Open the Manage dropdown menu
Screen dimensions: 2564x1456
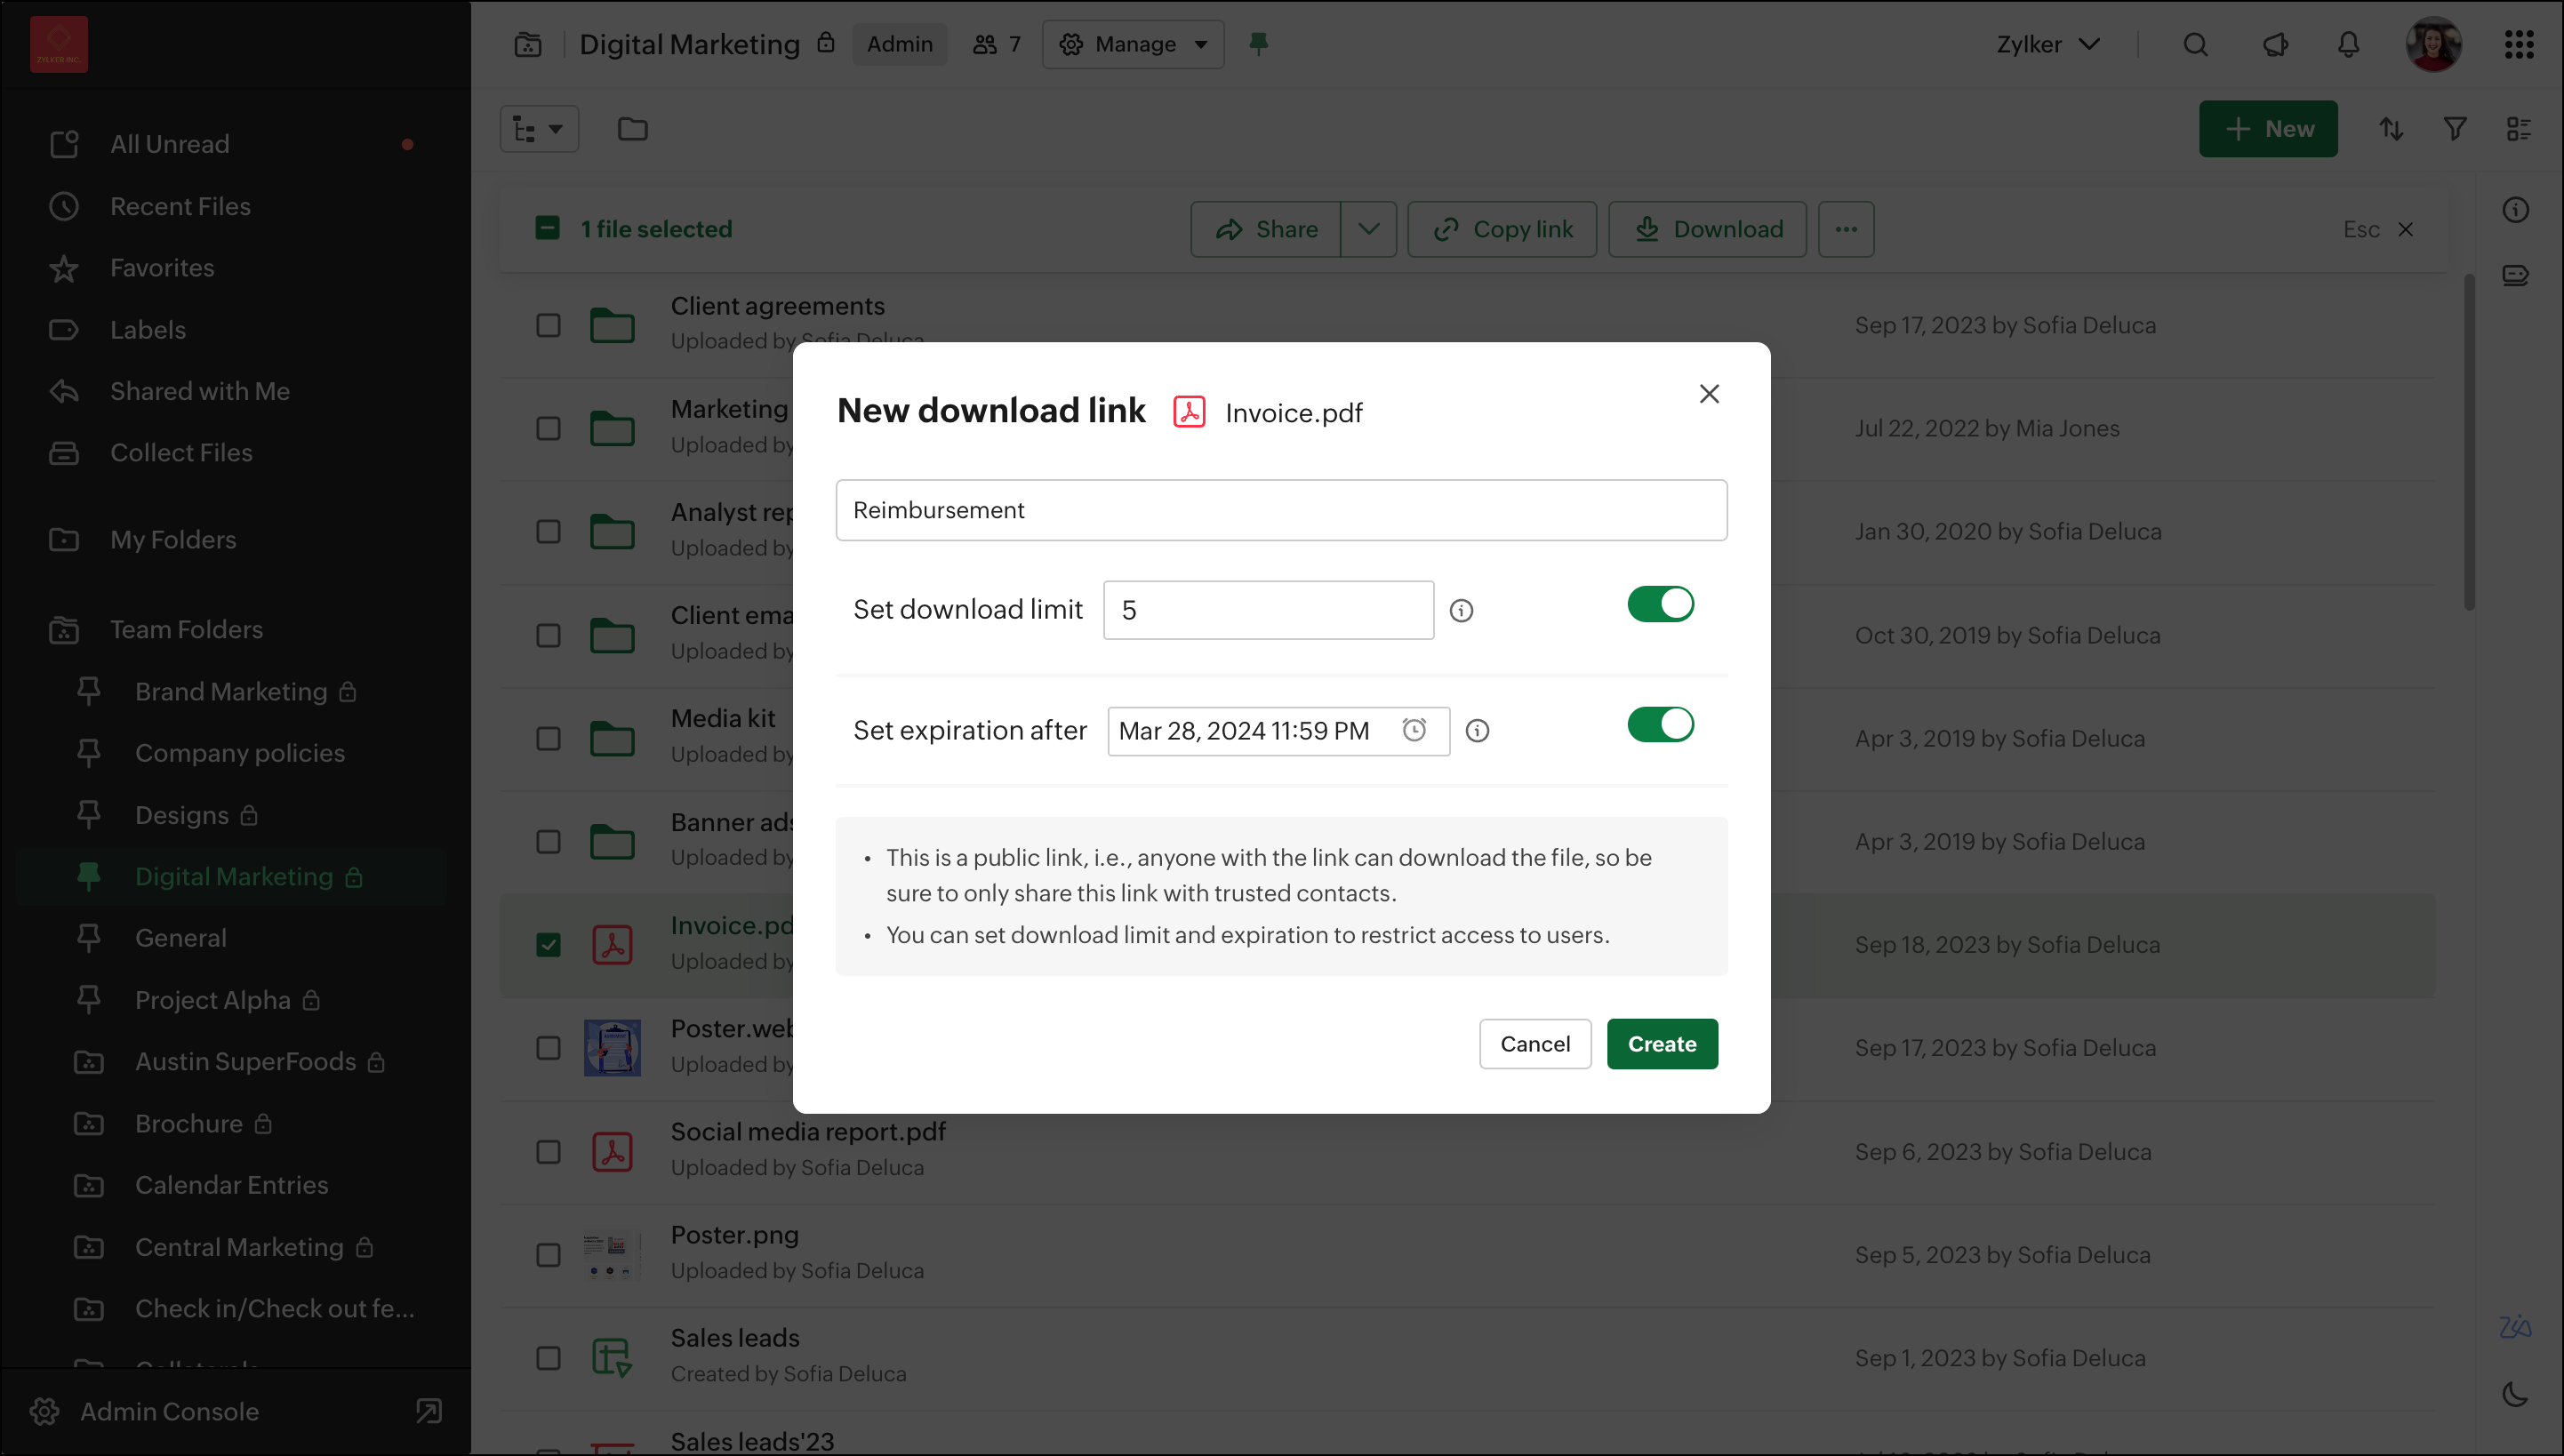[x=1133, y=44]
